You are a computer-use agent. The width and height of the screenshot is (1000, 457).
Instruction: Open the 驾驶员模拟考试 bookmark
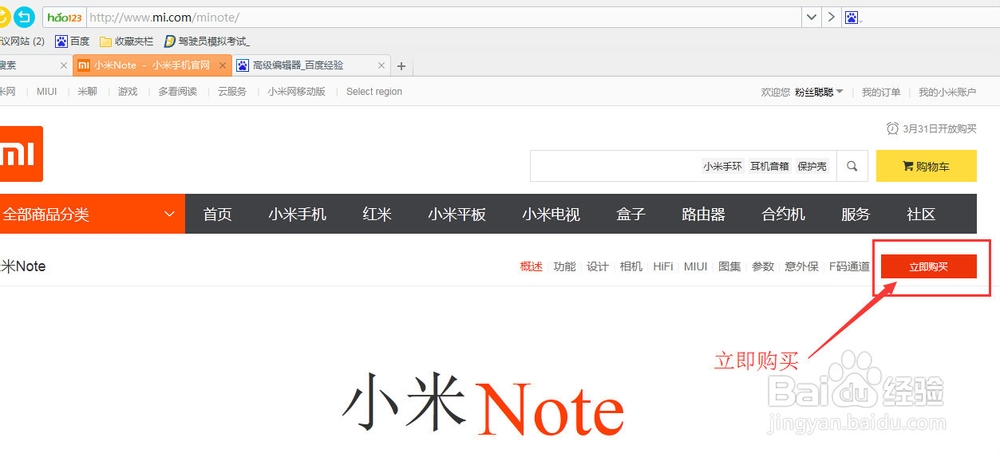click(x=207, y=41)
